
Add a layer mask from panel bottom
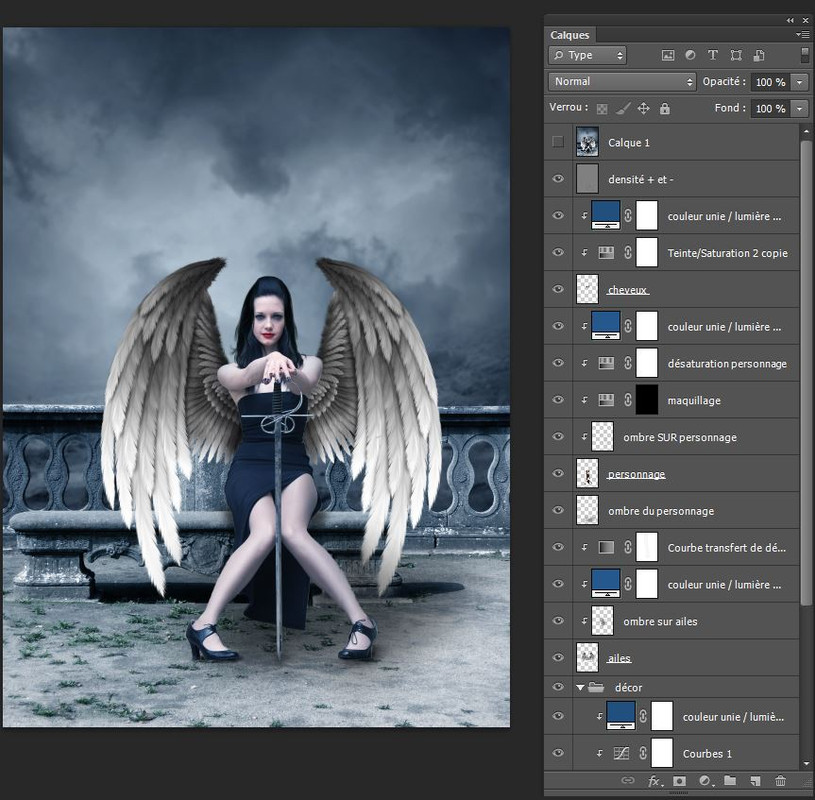click(679, 781)
